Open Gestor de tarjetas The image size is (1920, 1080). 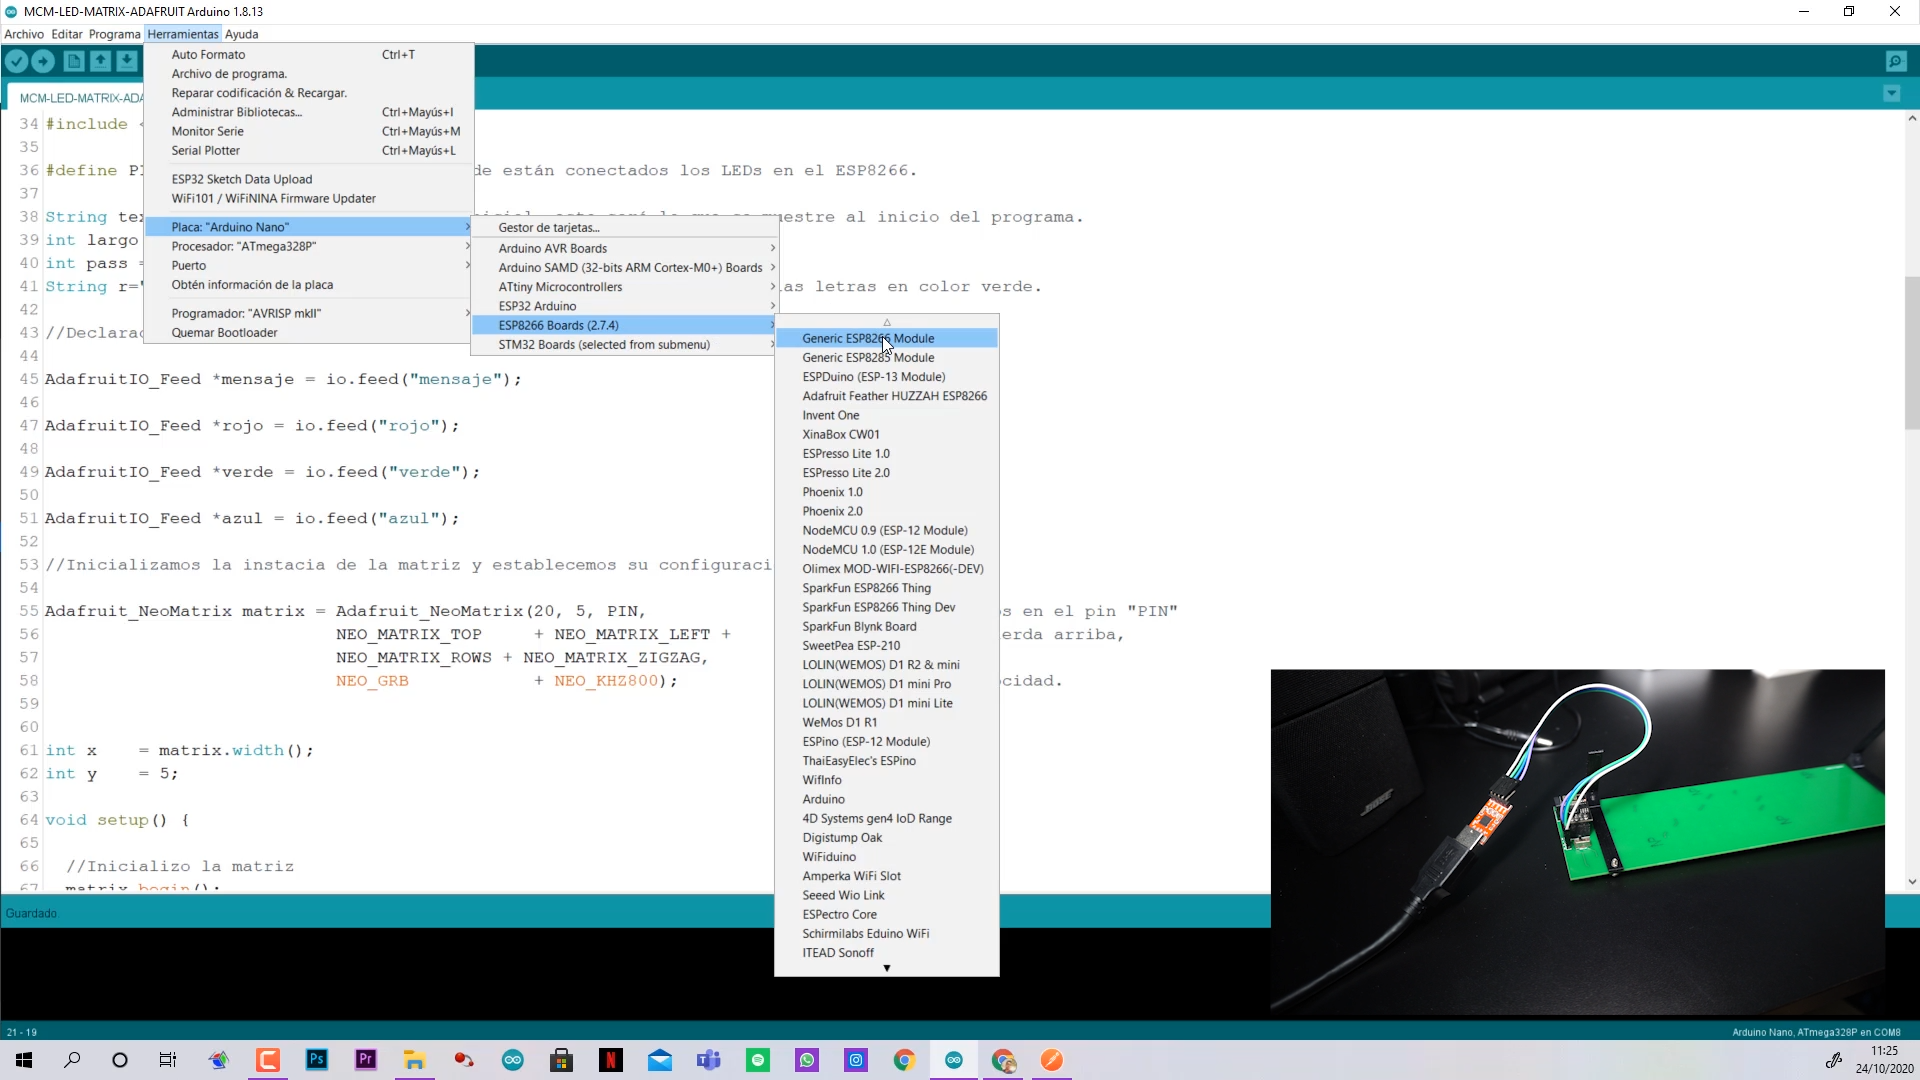[x=625, y=228]
